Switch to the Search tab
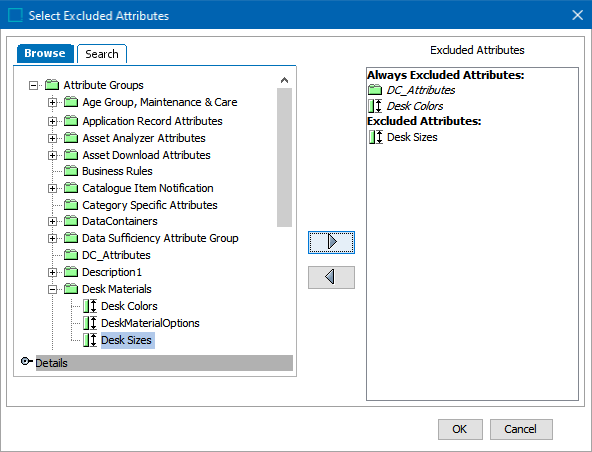592x452 pixels. pos(102,54)
